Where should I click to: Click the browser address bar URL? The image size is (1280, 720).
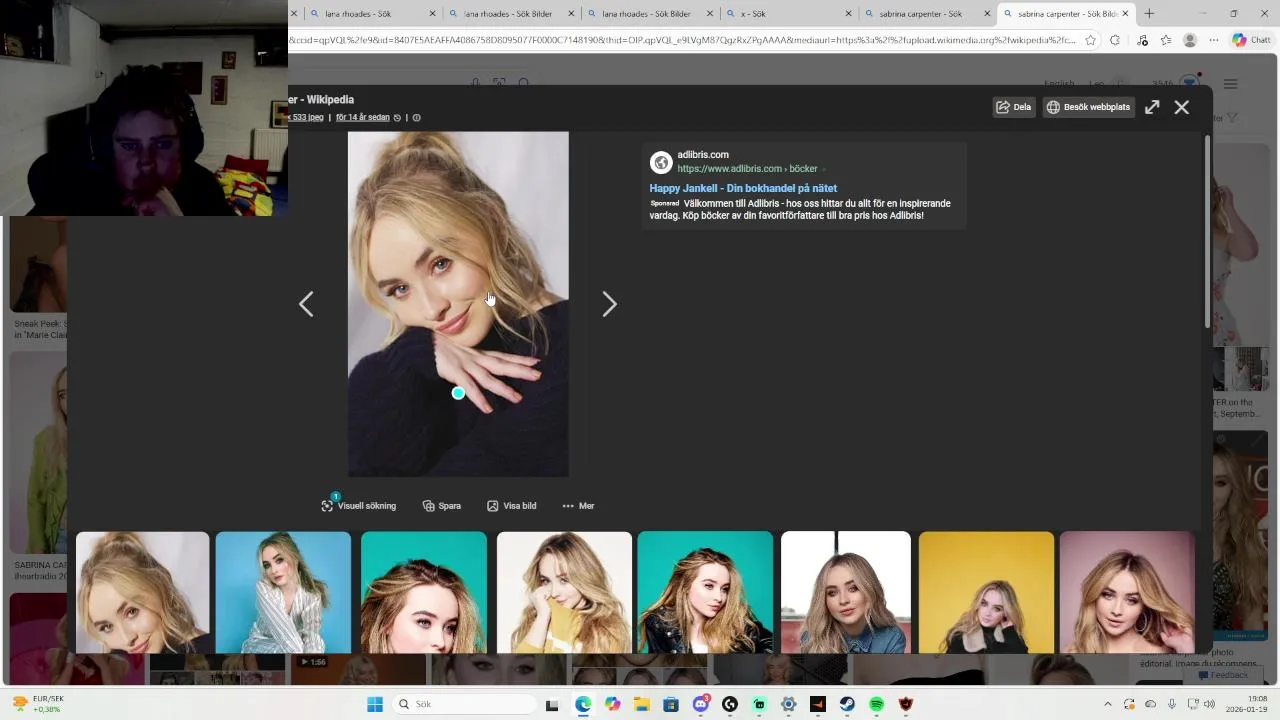(682, 41)
